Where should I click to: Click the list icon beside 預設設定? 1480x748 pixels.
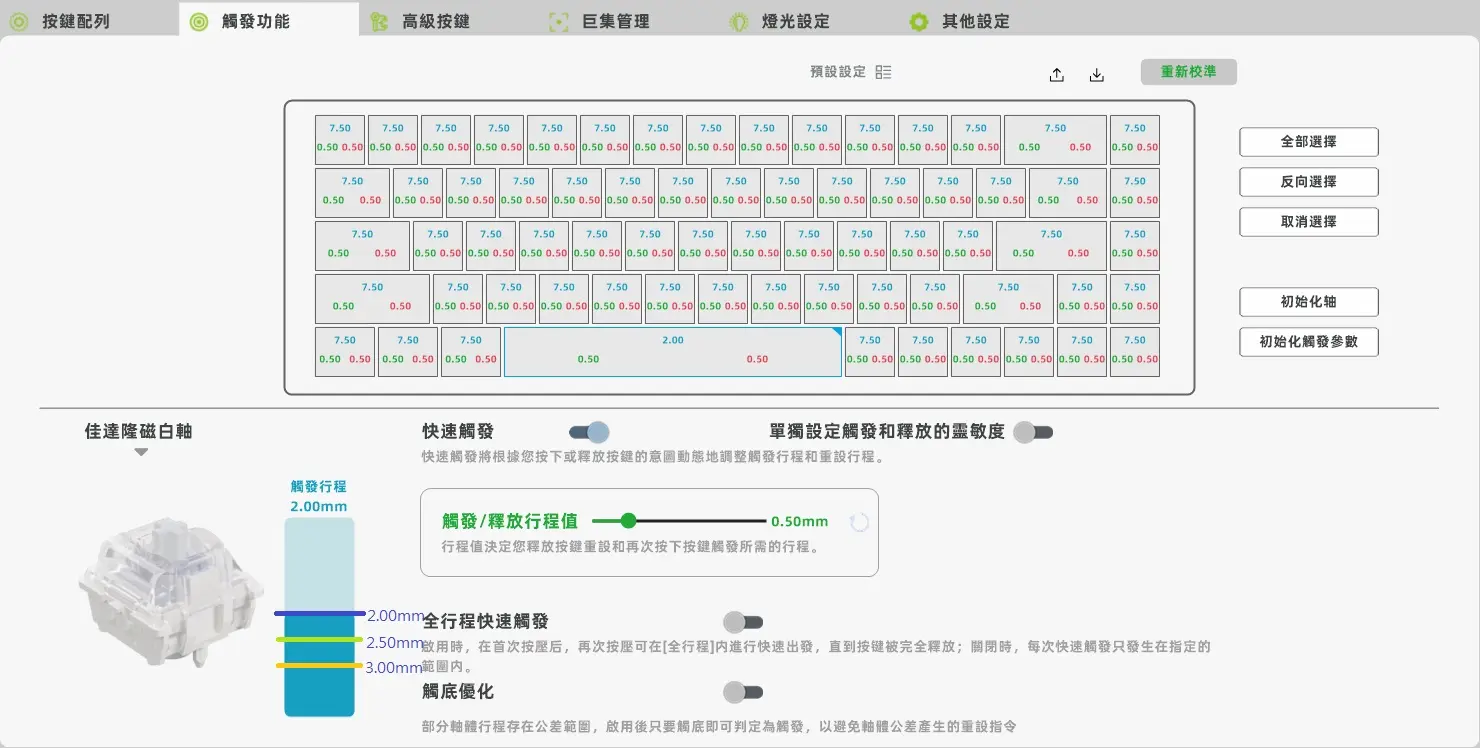(883, 72)
